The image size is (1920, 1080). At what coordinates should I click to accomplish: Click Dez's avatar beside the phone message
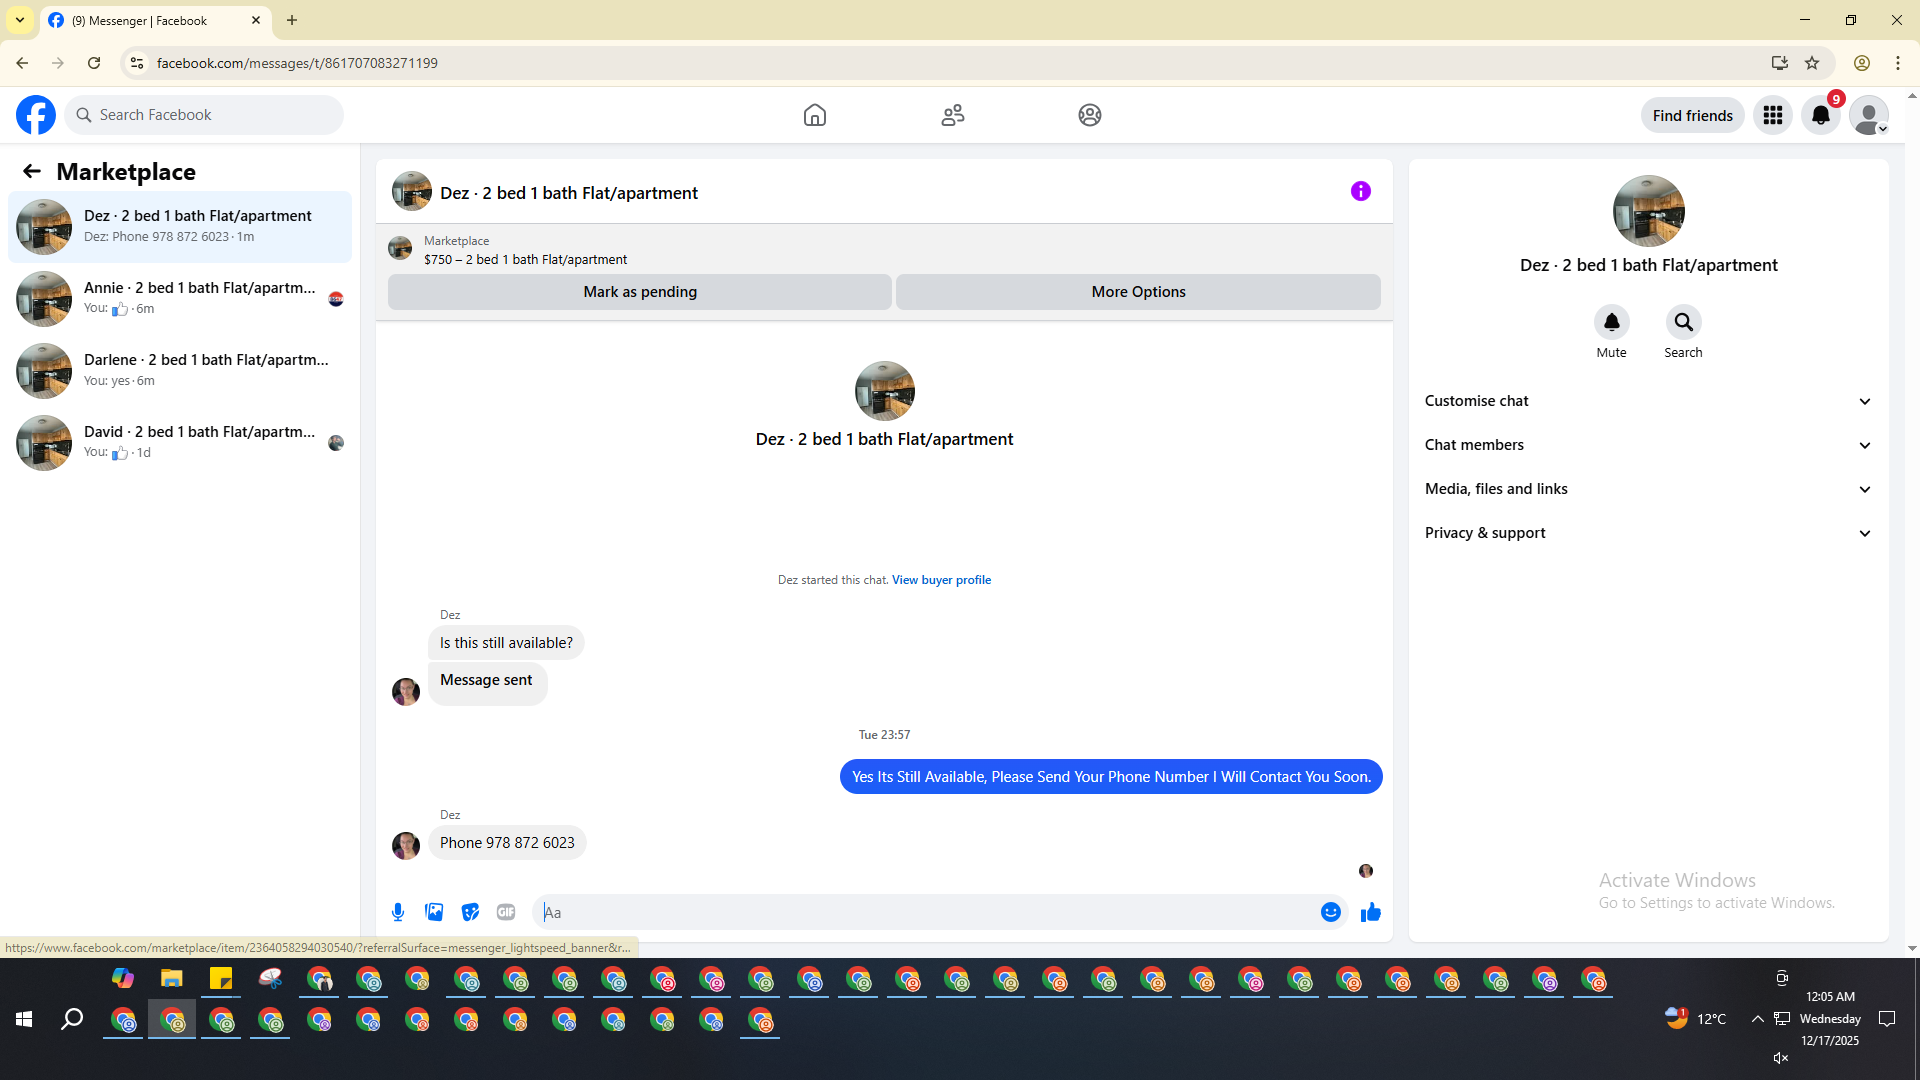(406, 845)
